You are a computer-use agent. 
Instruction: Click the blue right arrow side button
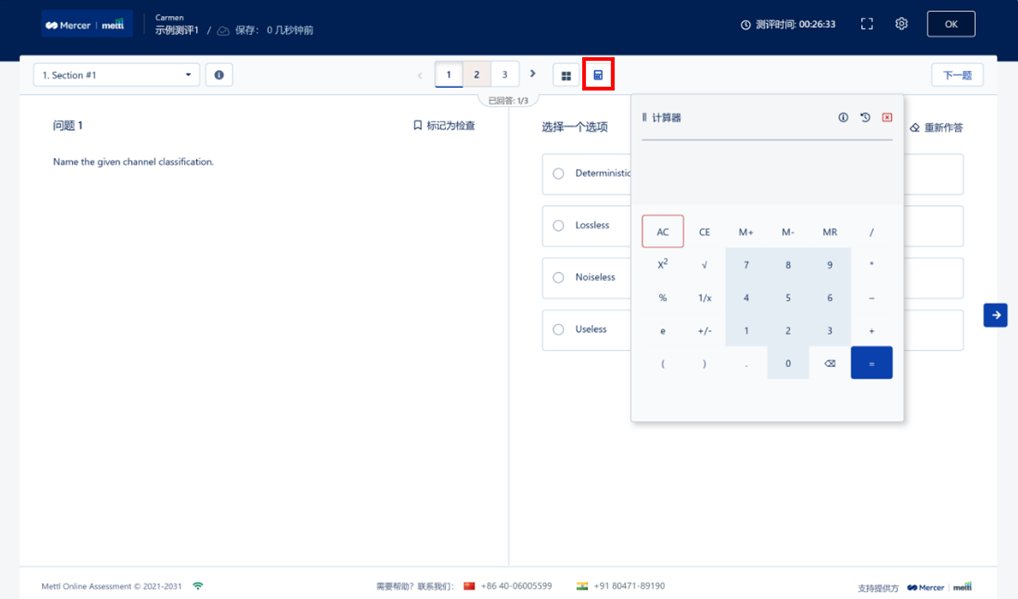pyautogui.click(x=995, y=315)
